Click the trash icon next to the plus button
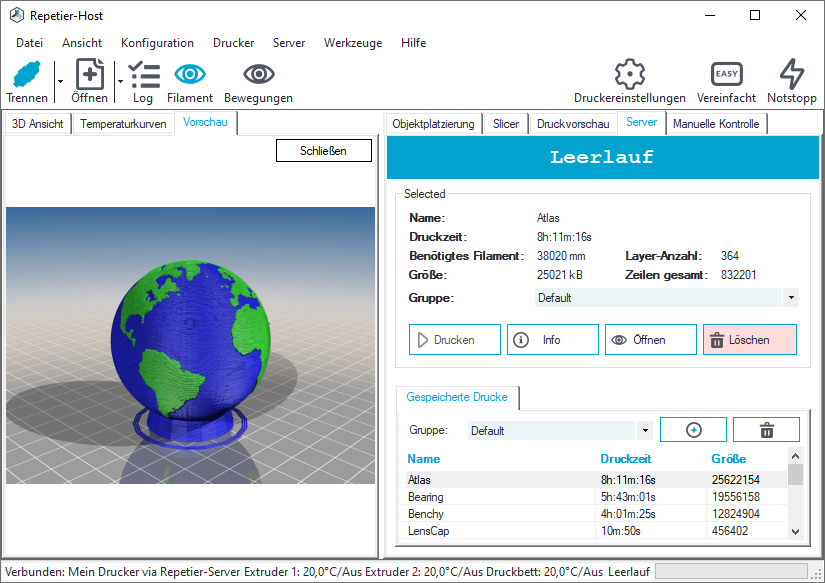Viewport: 825px width, 583px height. pyautogui.click(x=767, y=430)
